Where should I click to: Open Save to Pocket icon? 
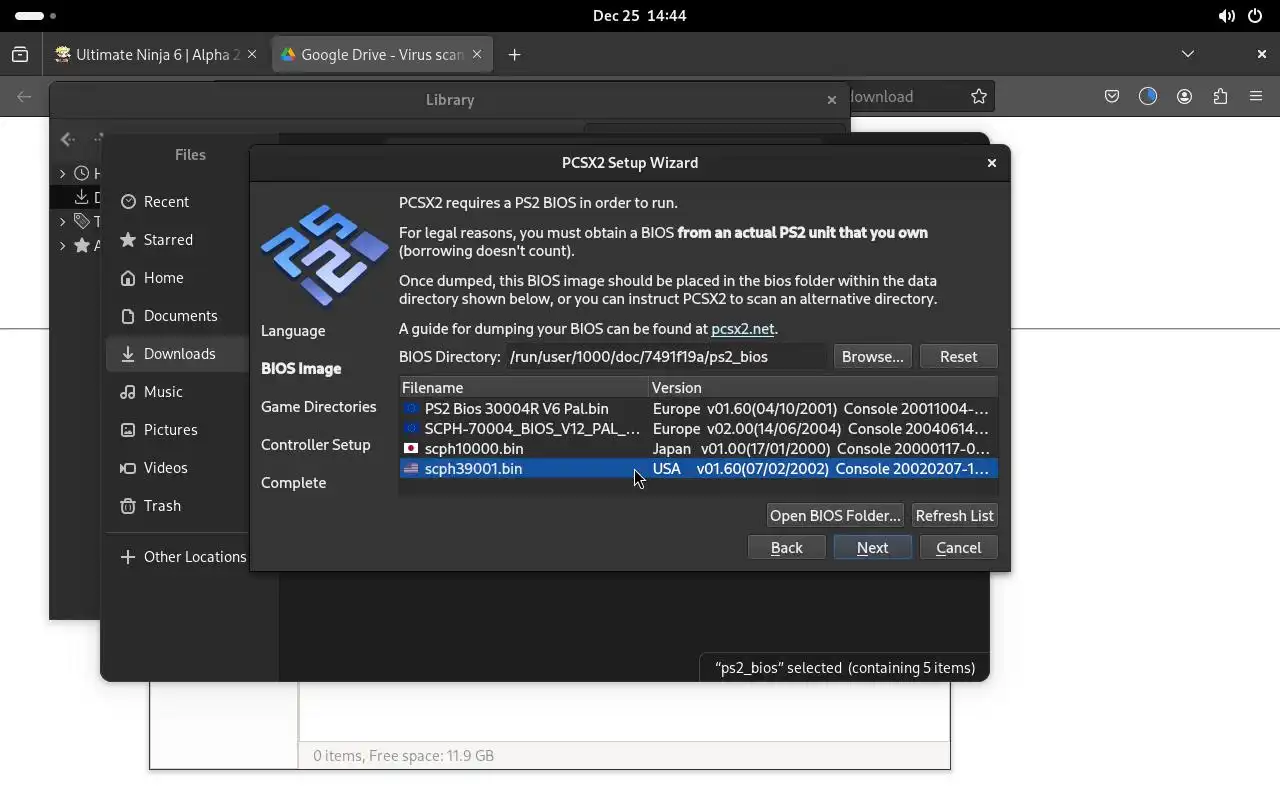1111,96
